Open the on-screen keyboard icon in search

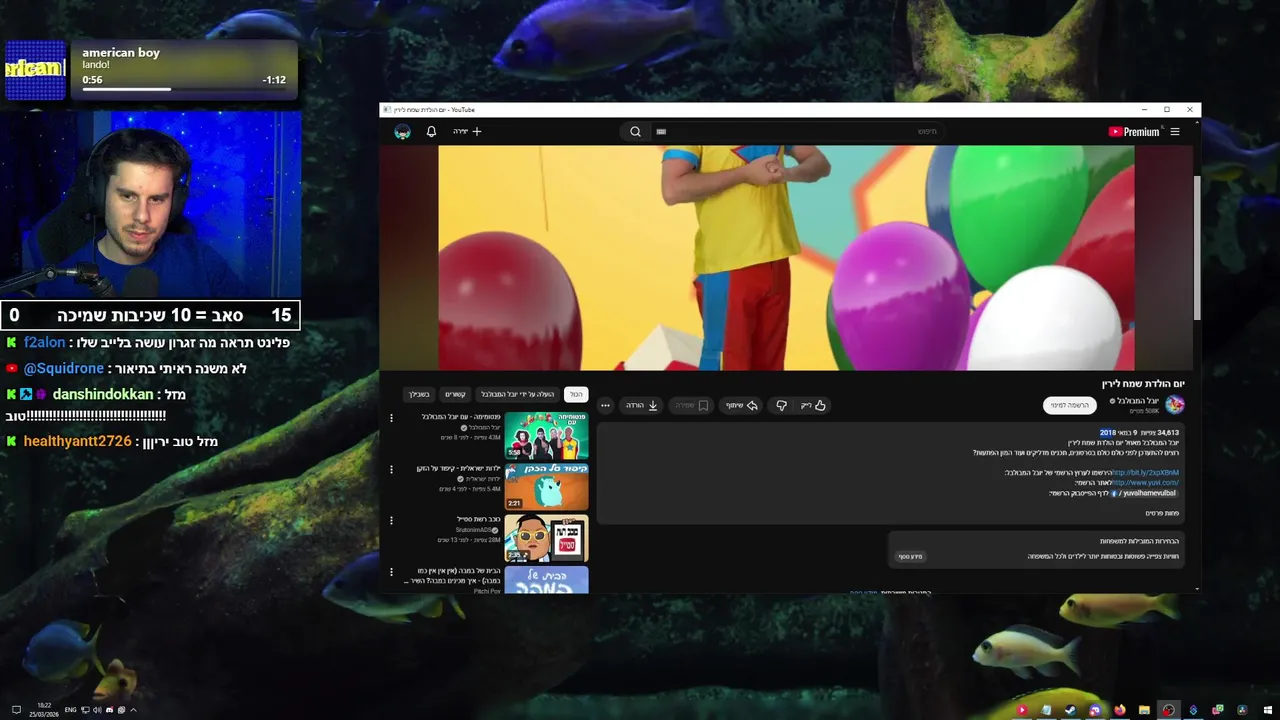click(x=661, y=131)
